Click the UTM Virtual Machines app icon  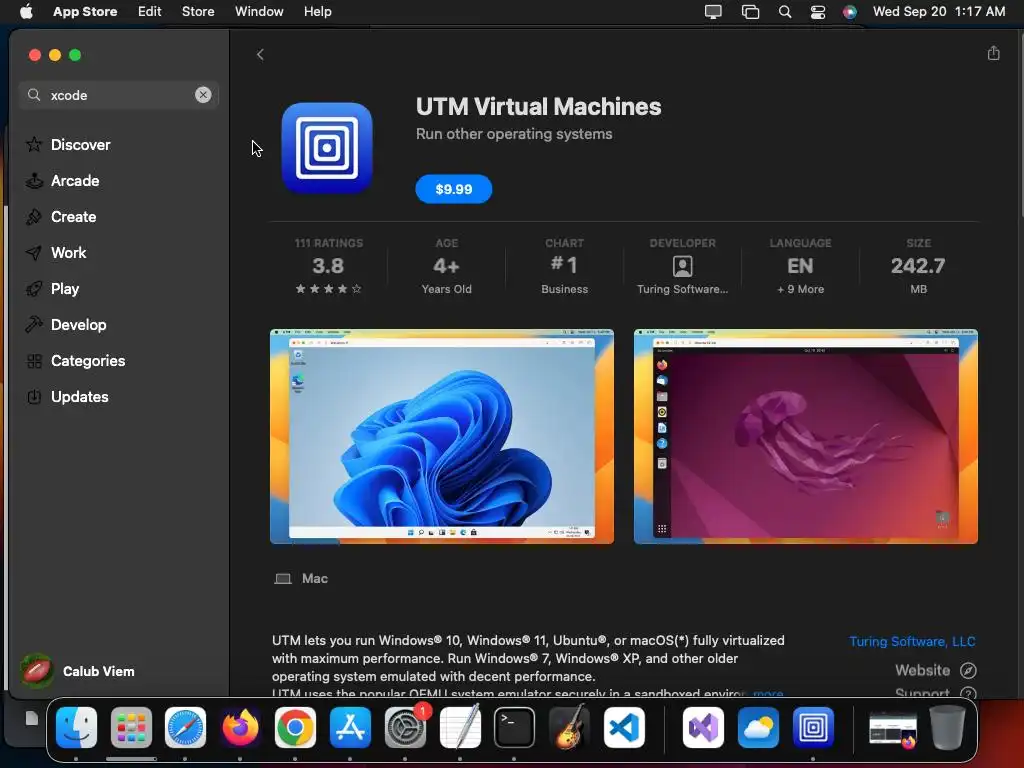[327, 148]
